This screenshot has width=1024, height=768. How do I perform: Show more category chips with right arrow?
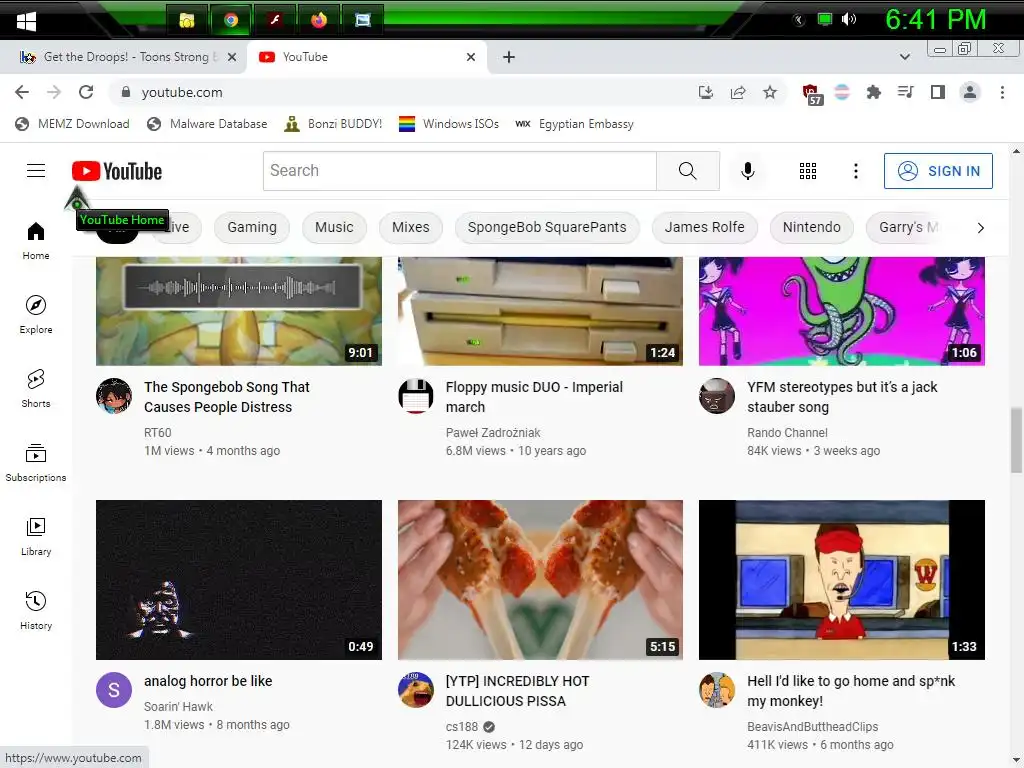coord(980,228)
